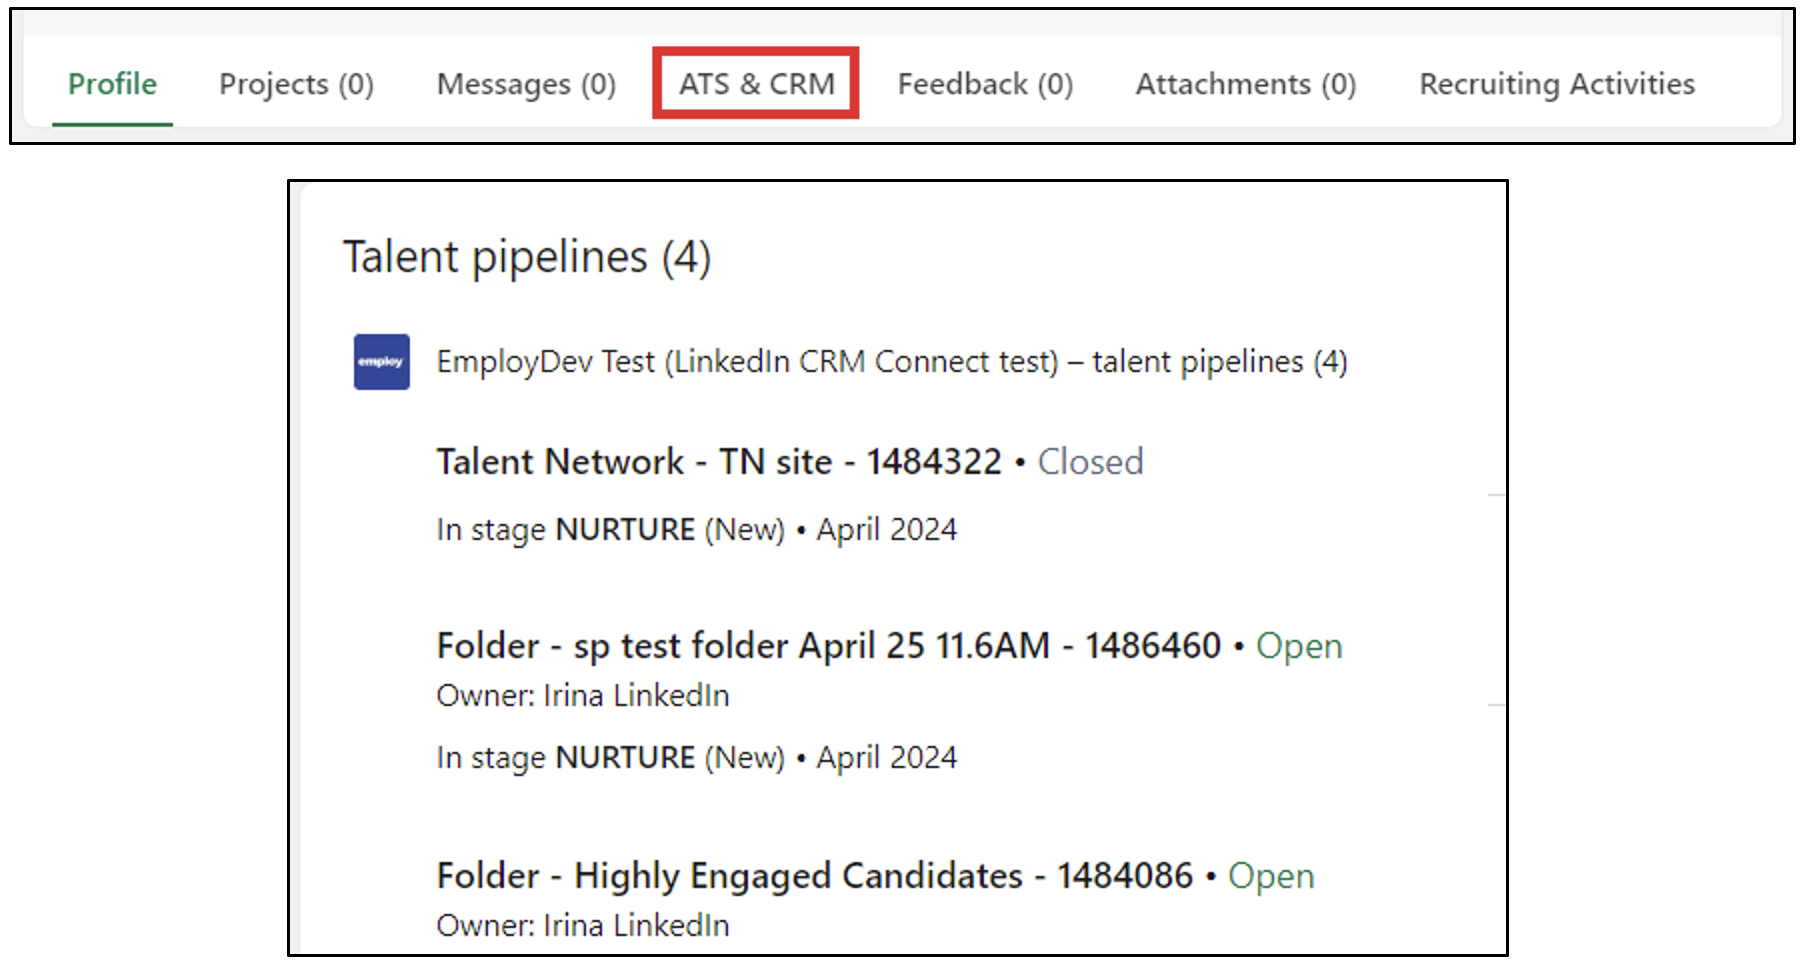Click Open status beside Highly Engaged Candidates
Viewport: 1802px width, 968px height.
pos(1271,877)
